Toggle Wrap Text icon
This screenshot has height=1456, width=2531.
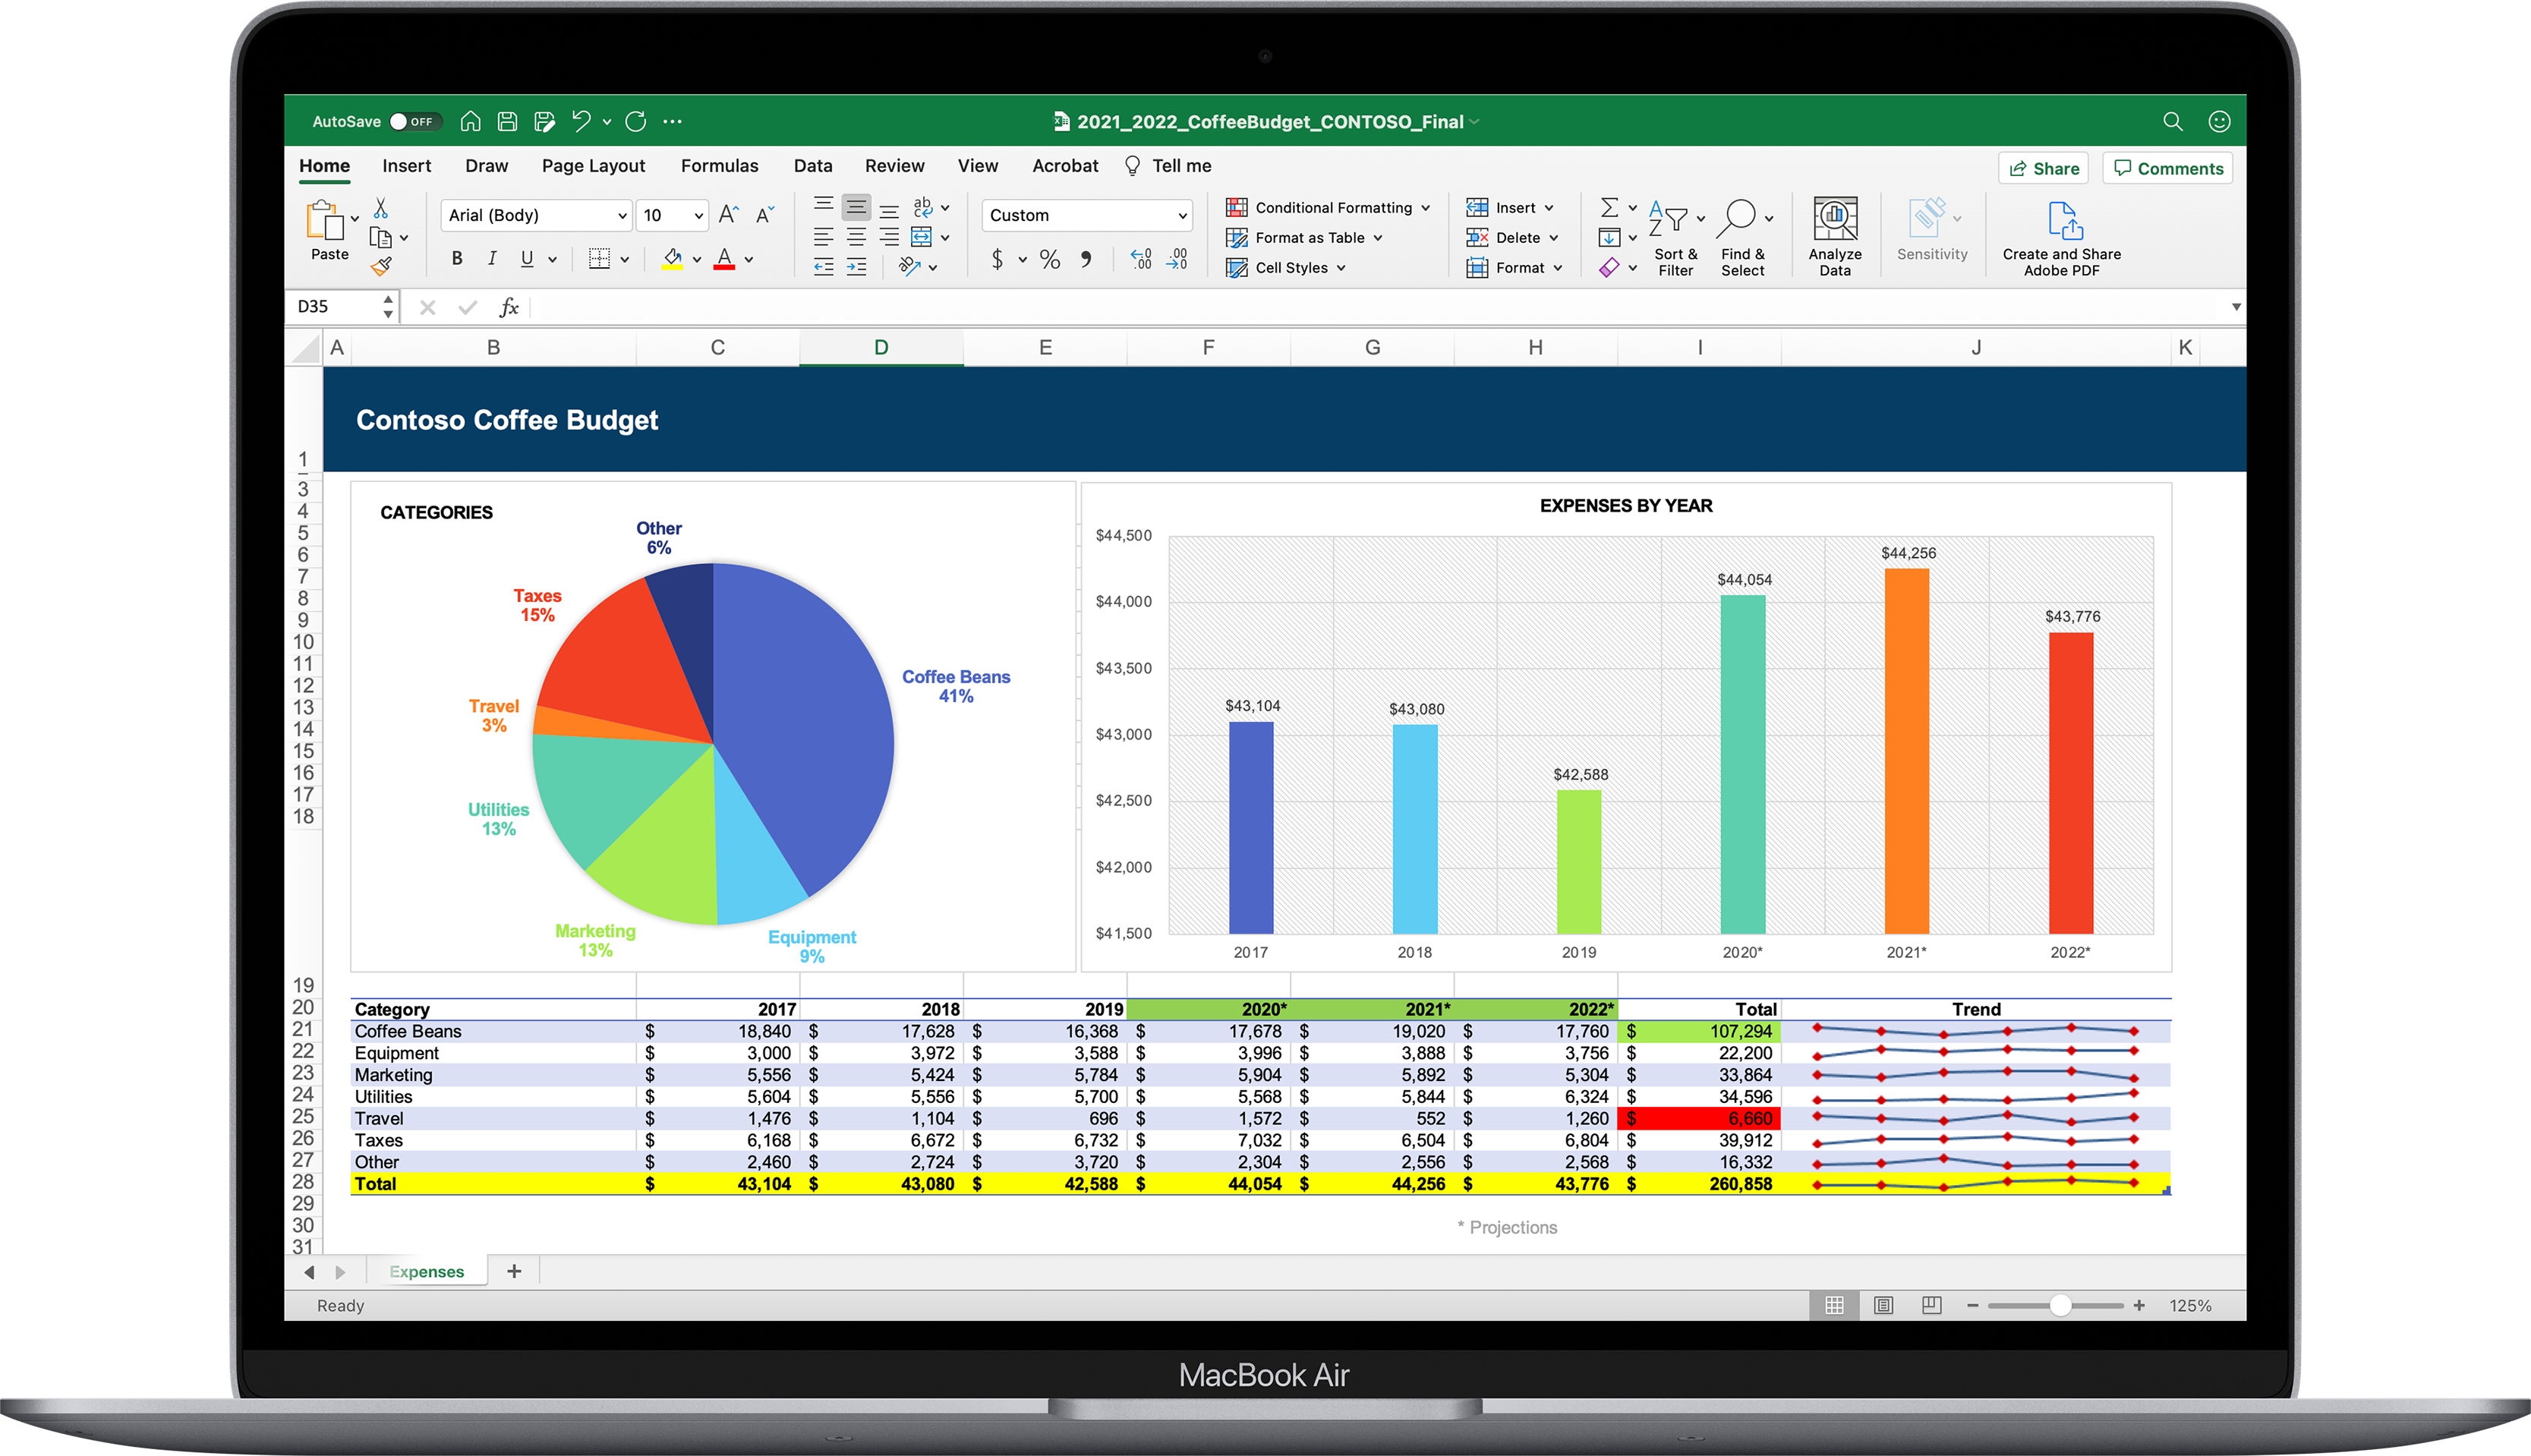(x=922, y=207)
